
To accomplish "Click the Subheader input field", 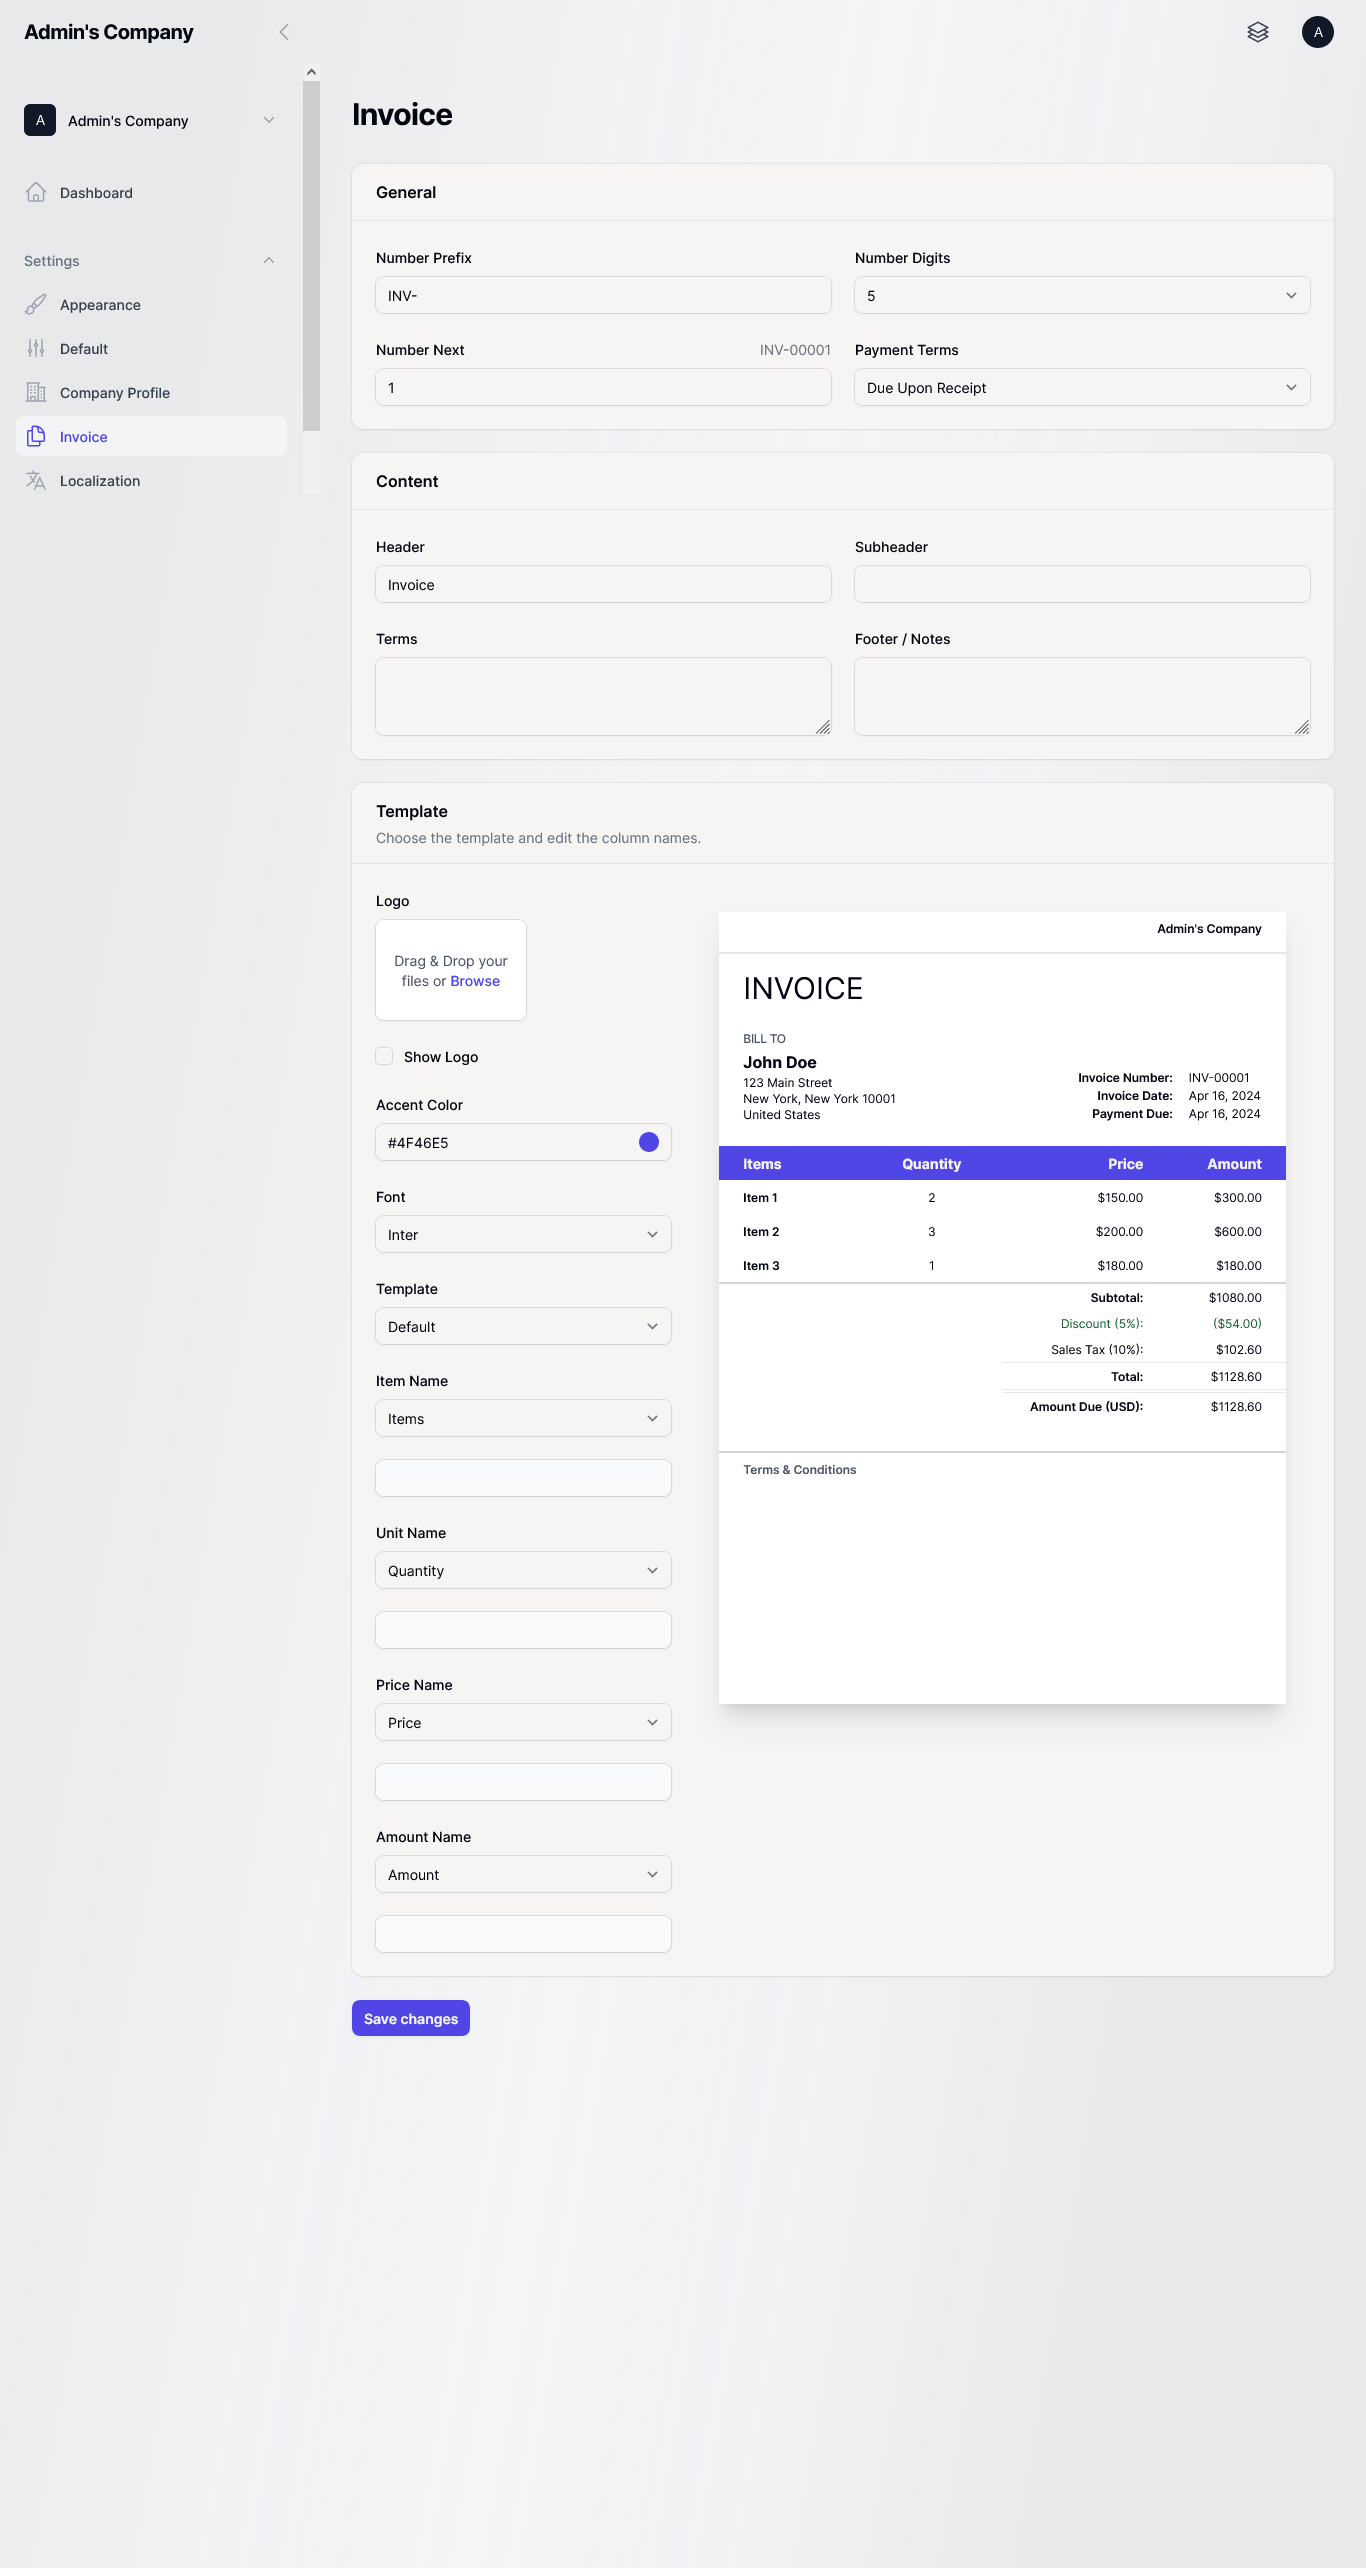I will (1082, 584).
